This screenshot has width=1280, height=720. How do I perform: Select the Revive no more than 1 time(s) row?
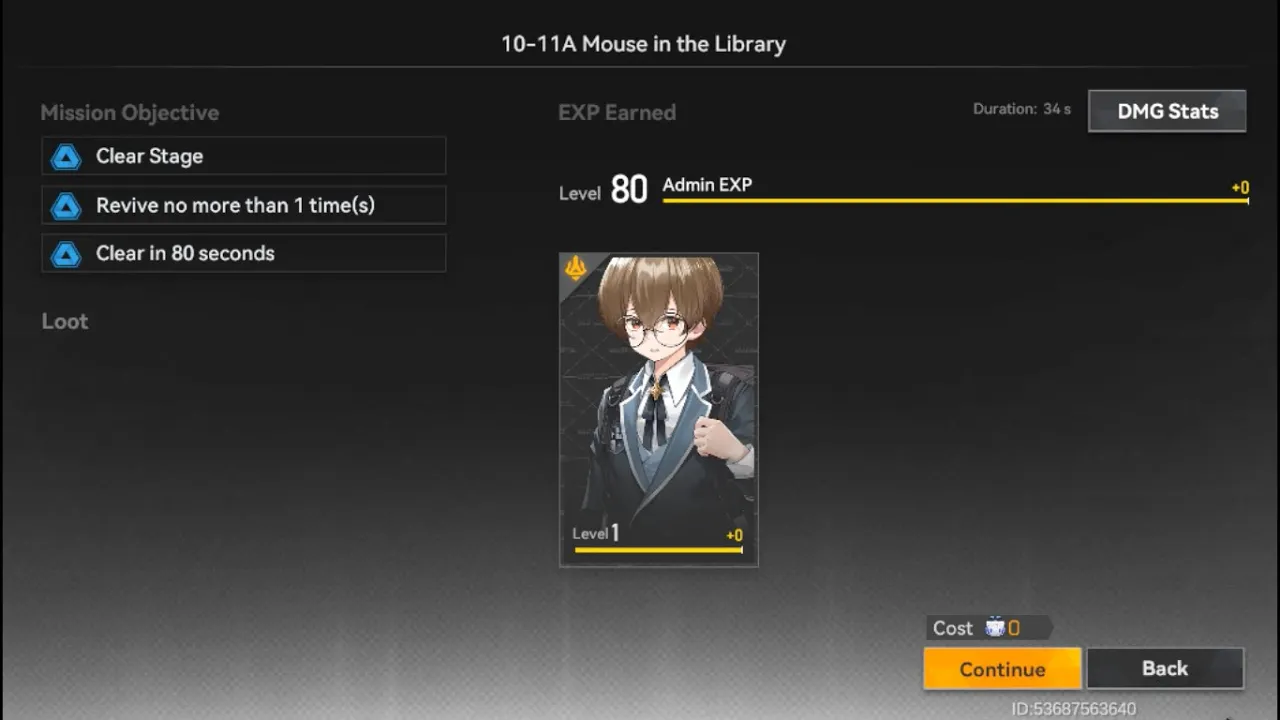pyautogui.click(x=244, y=205)
